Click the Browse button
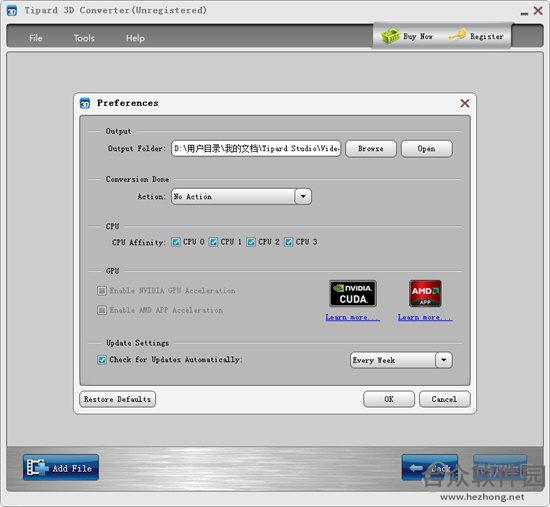550x507 pixels. click(x=371, y=149)
